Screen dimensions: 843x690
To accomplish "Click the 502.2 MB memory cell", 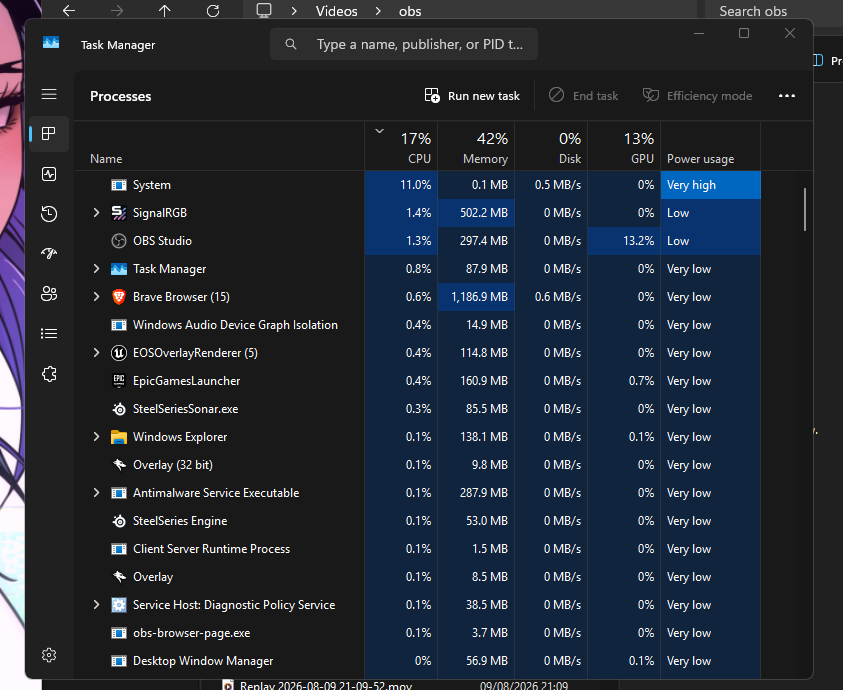I will pyautogui.click(x=476, y=213).
